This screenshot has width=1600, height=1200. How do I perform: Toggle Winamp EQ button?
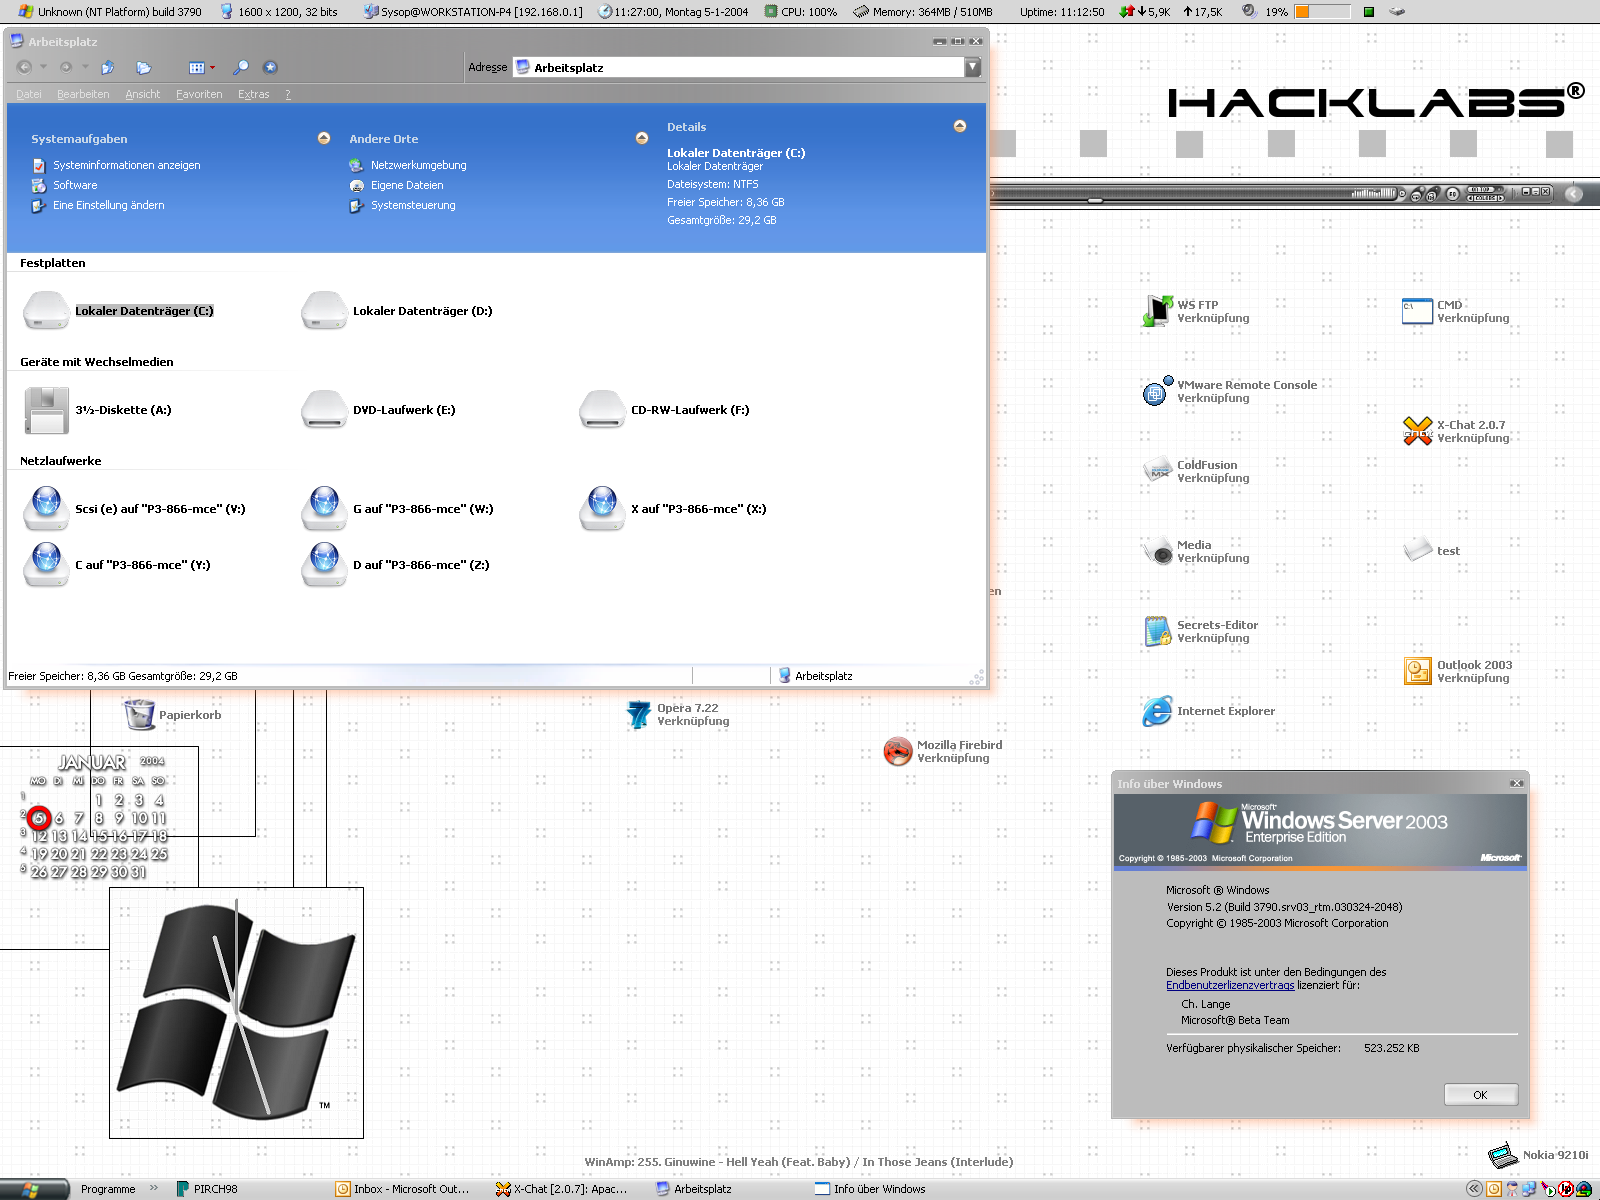click(1452, 195)
